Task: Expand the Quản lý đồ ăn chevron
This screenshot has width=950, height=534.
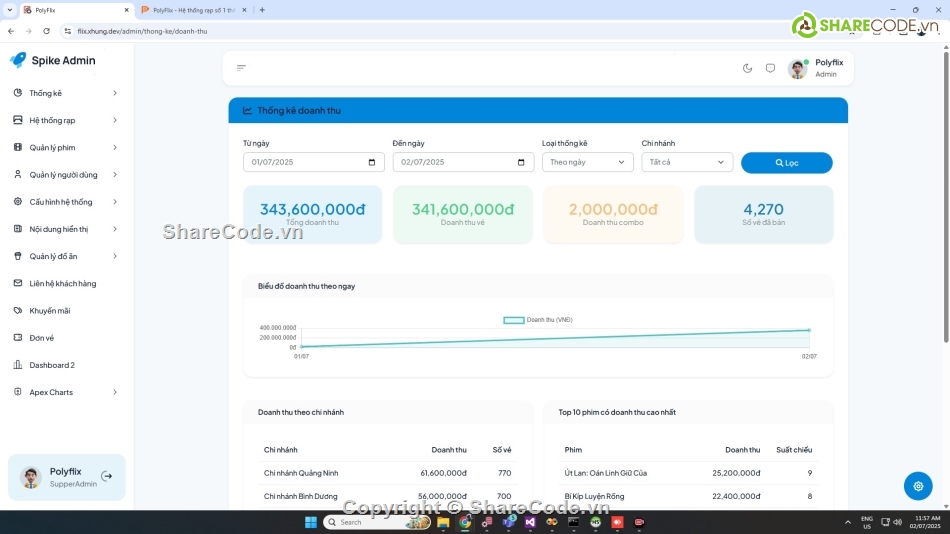Action: pyautogui.click(x=115, y=256)
